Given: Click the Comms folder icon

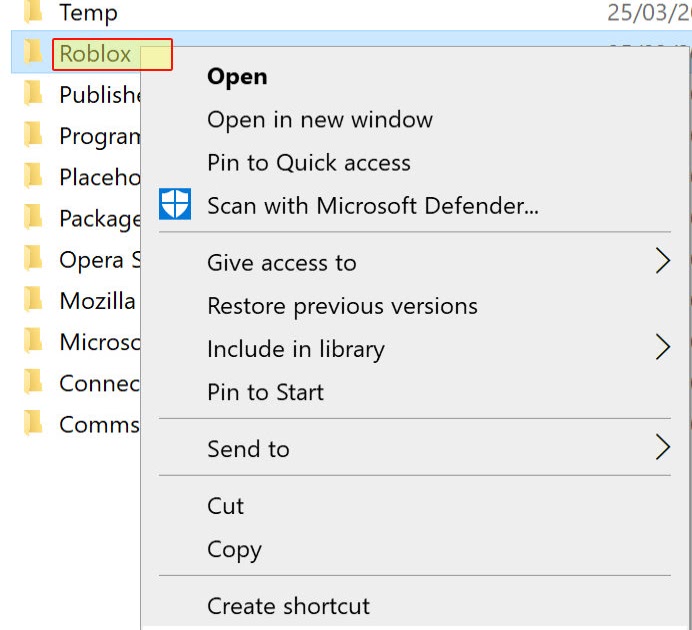Looking at the screenshot, I should pos(33,423).
